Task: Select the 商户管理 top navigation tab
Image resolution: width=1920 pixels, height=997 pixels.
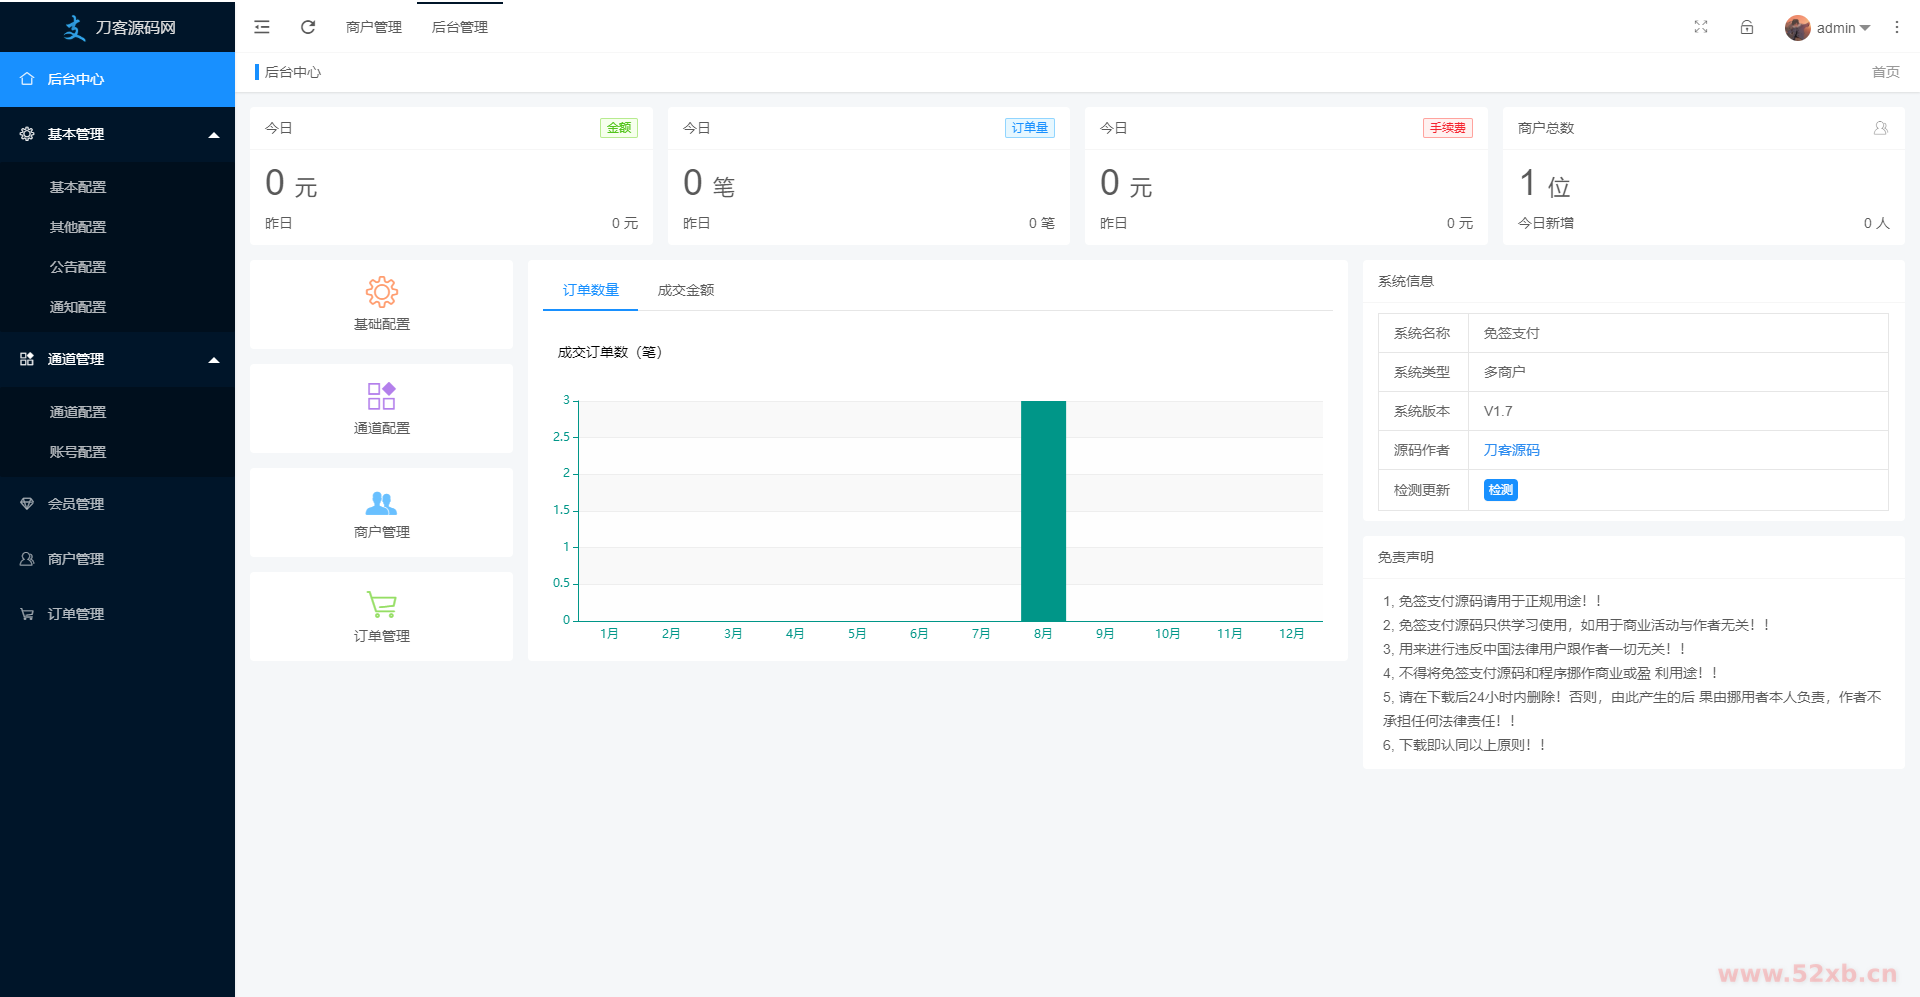Action: 374,27
